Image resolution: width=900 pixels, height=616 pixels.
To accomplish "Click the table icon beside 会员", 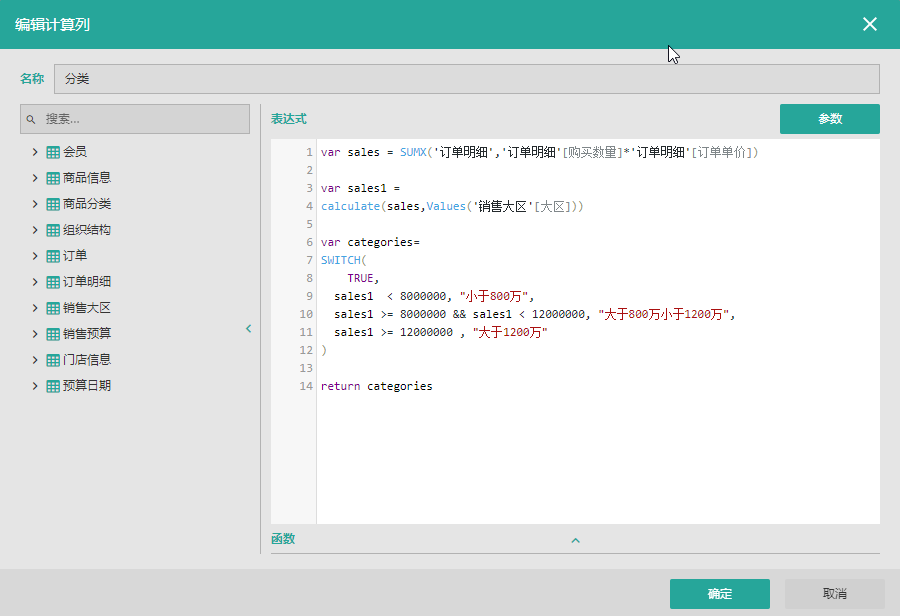I will click(53, 152).
